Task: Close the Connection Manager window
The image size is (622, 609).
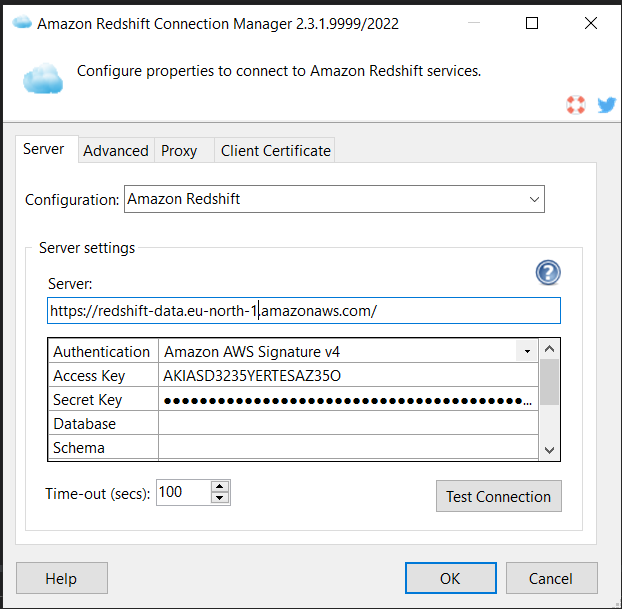Action: click(x=591, y=23)
